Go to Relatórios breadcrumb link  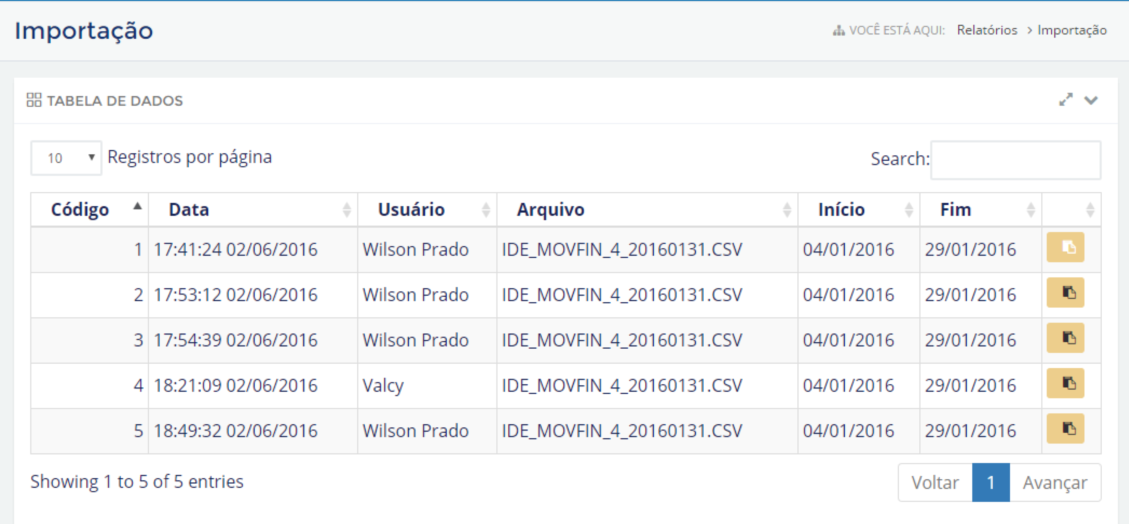987,30
